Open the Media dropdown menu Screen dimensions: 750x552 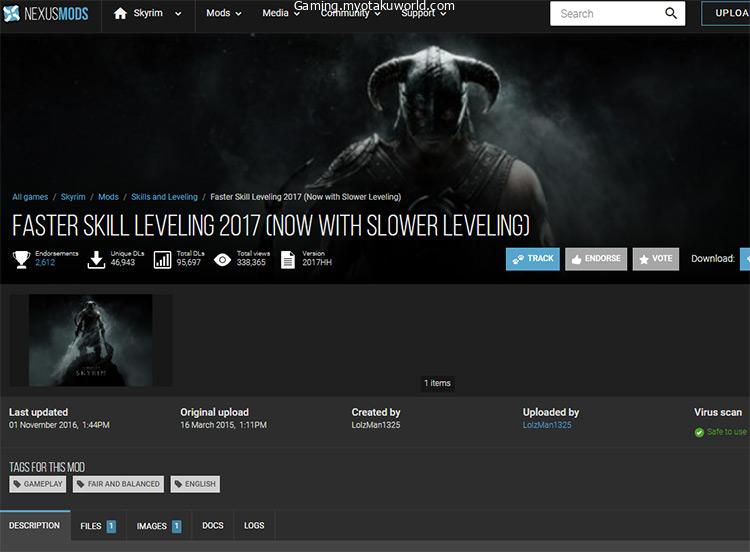coord(281,13)
